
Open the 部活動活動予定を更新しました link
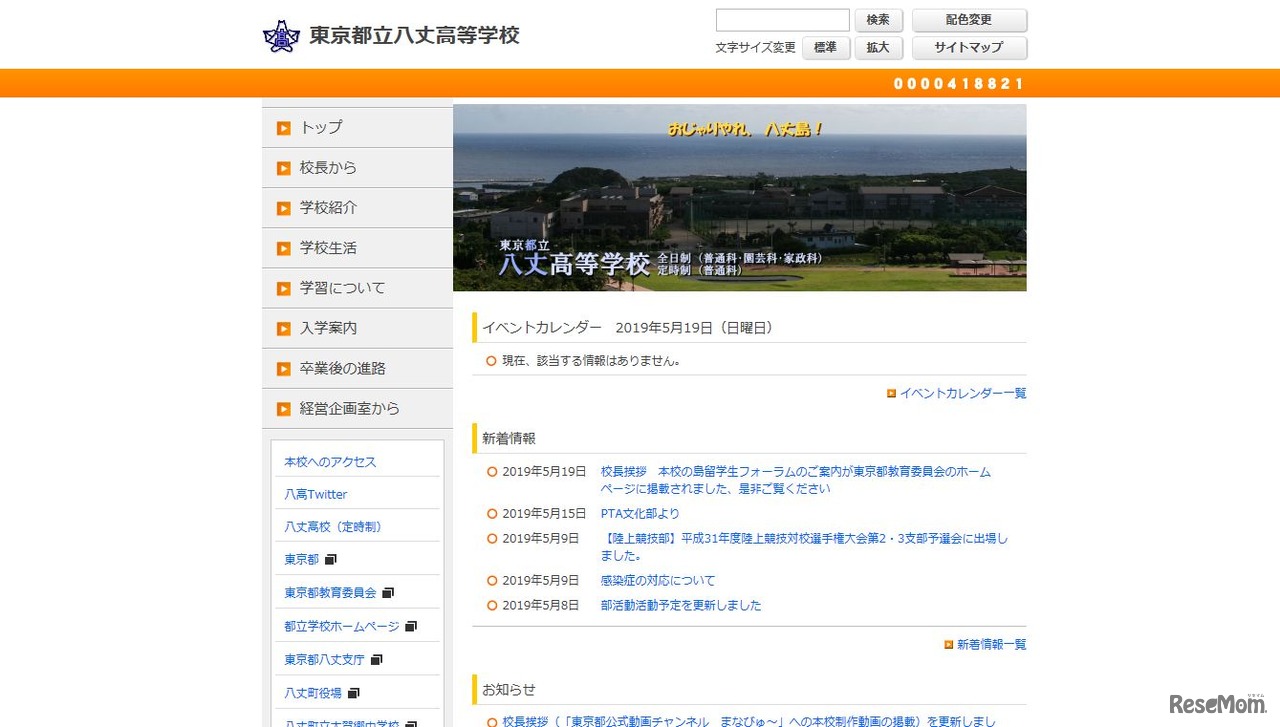[x=680, y=605]
